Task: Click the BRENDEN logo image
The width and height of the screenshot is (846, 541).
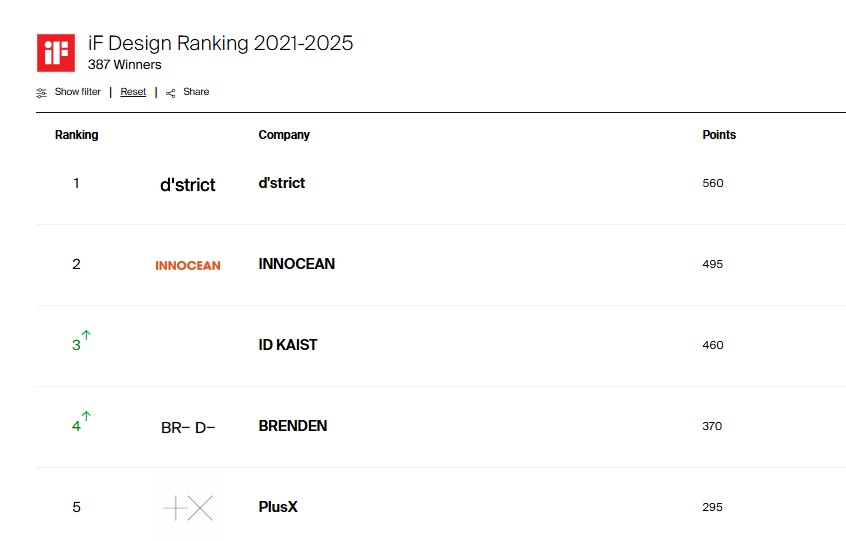Action: (x=188, y=427)
